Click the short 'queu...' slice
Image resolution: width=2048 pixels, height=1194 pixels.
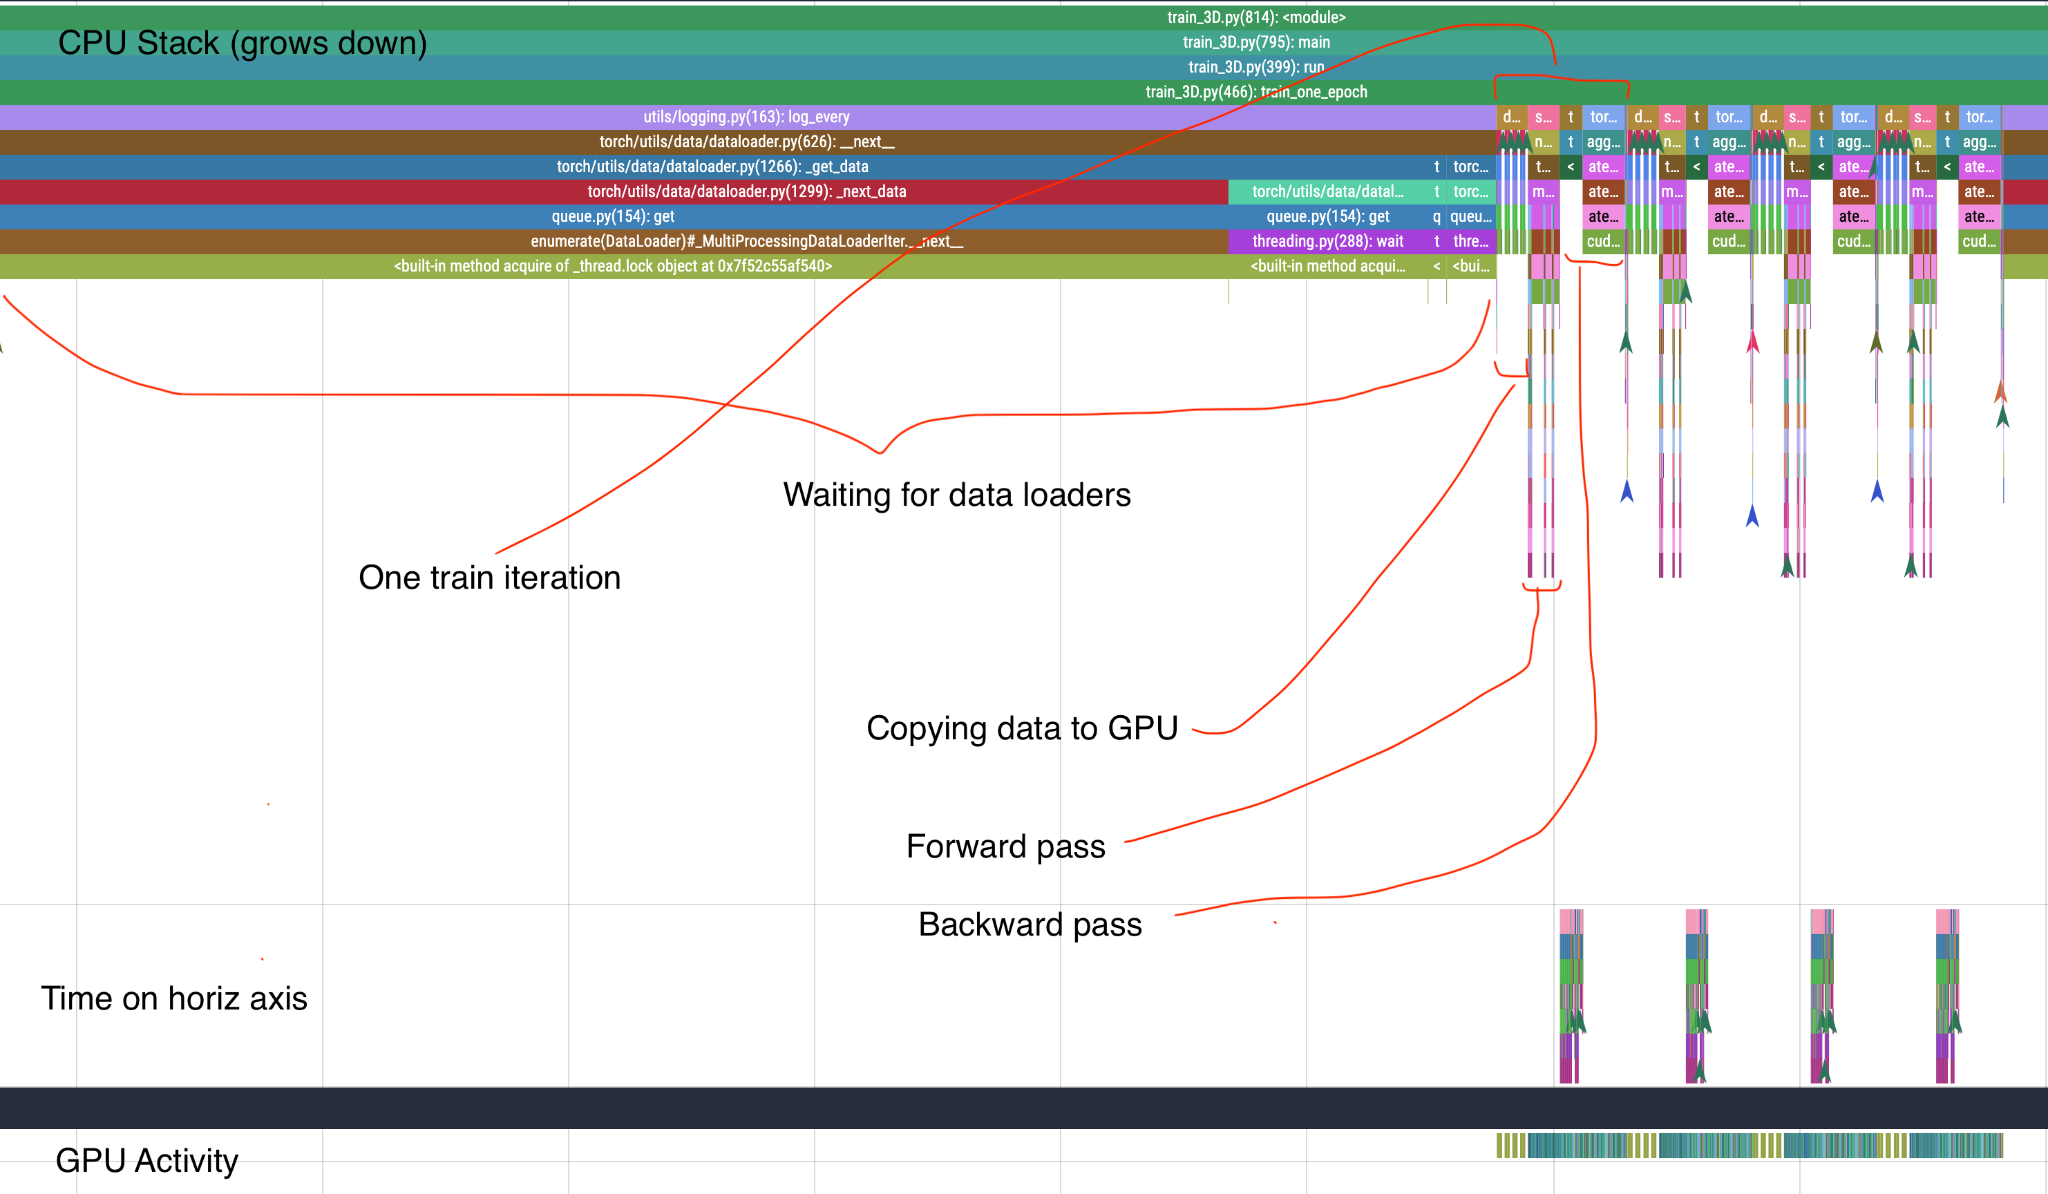(1471, 217)
